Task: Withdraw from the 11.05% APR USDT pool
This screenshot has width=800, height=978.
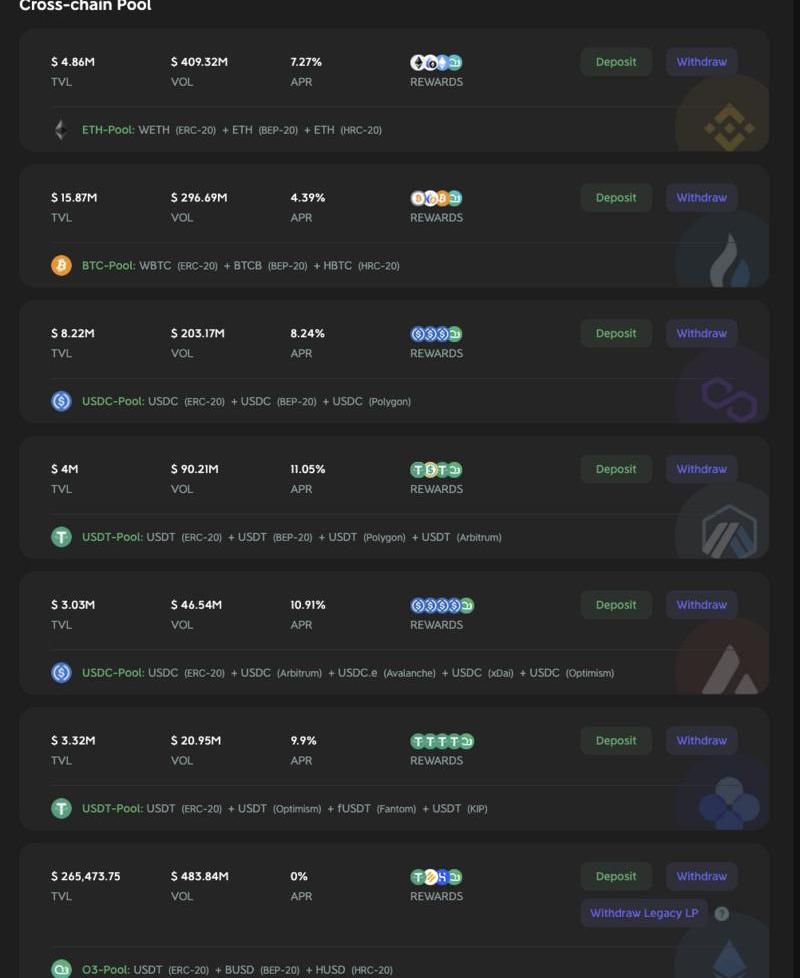Action: 701,469
